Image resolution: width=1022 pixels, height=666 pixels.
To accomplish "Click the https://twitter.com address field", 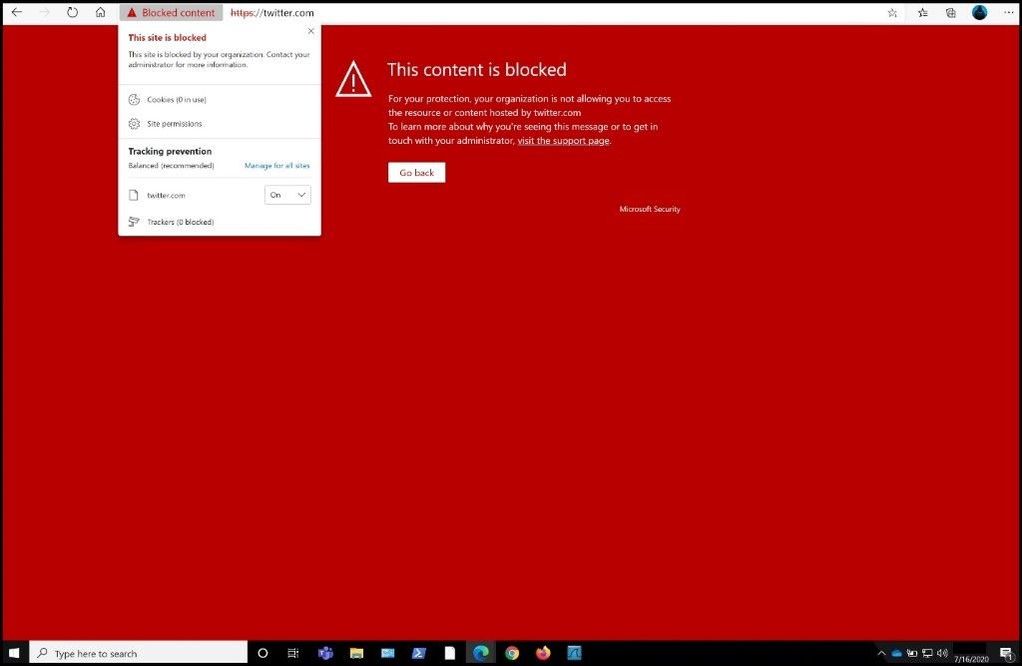I will [x=272, y=12].
